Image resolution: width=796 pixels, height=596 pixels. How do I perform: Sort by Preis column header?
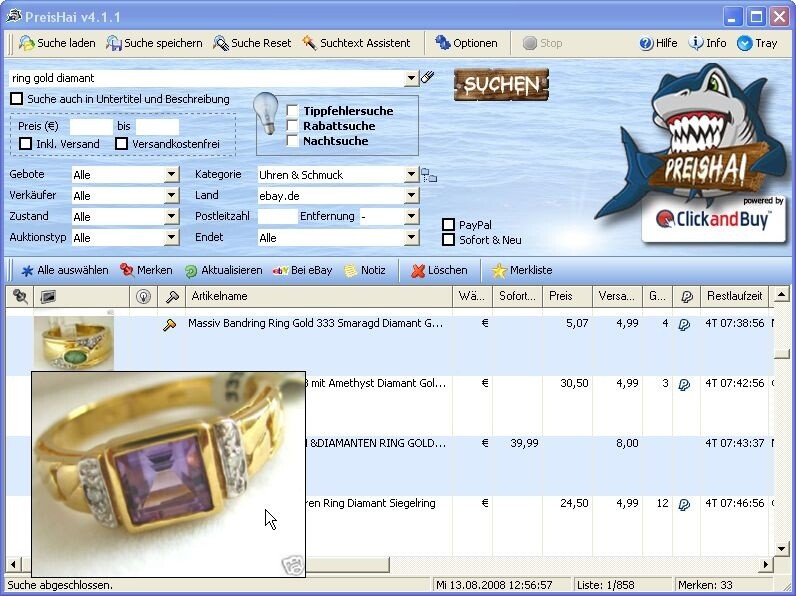(568, 296)
